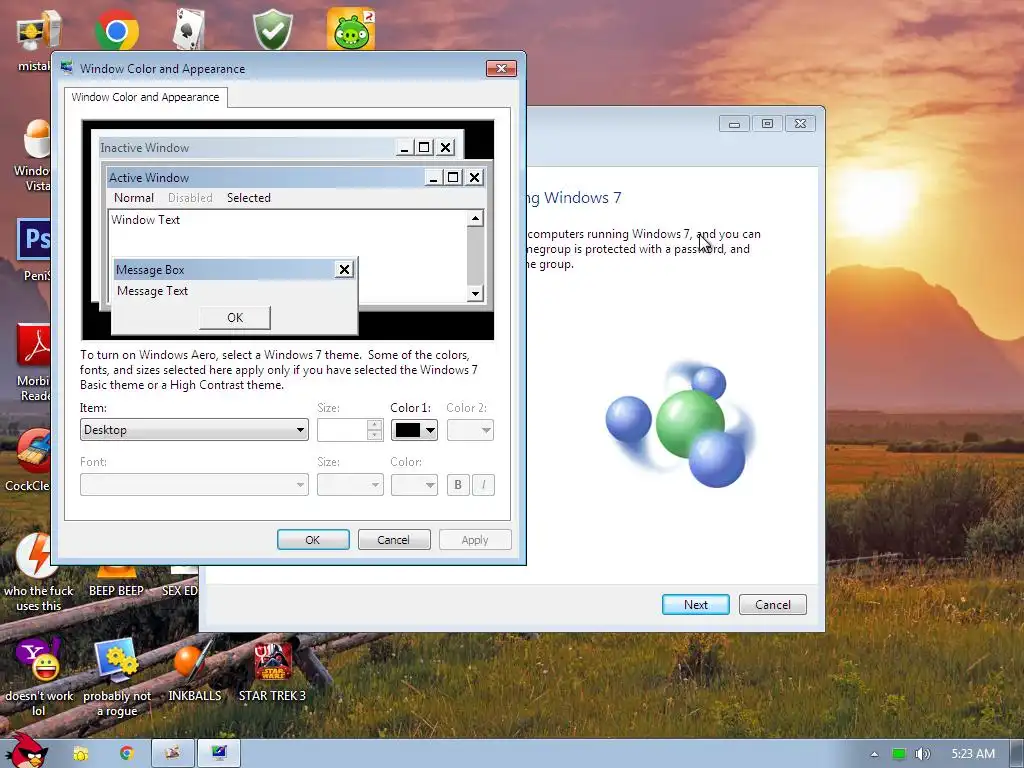Open the disabled Font dropdown

click(x=194, y=485)
